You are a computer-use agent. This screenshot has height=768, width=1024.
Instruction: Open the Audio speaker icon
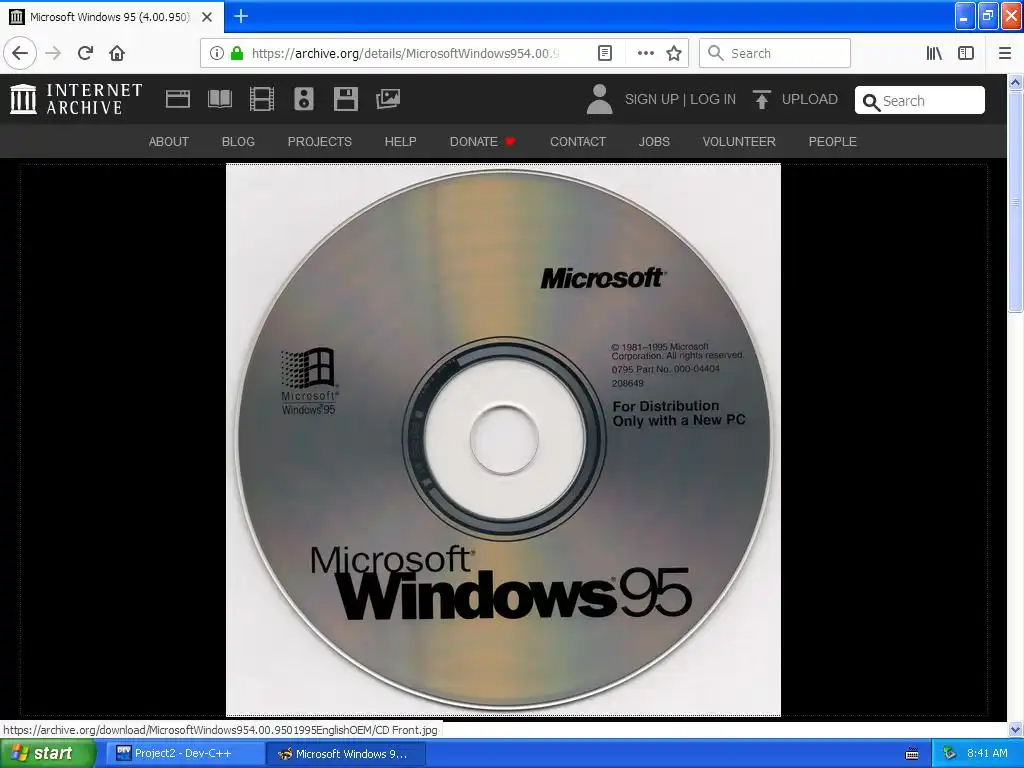tap(304, 99)
